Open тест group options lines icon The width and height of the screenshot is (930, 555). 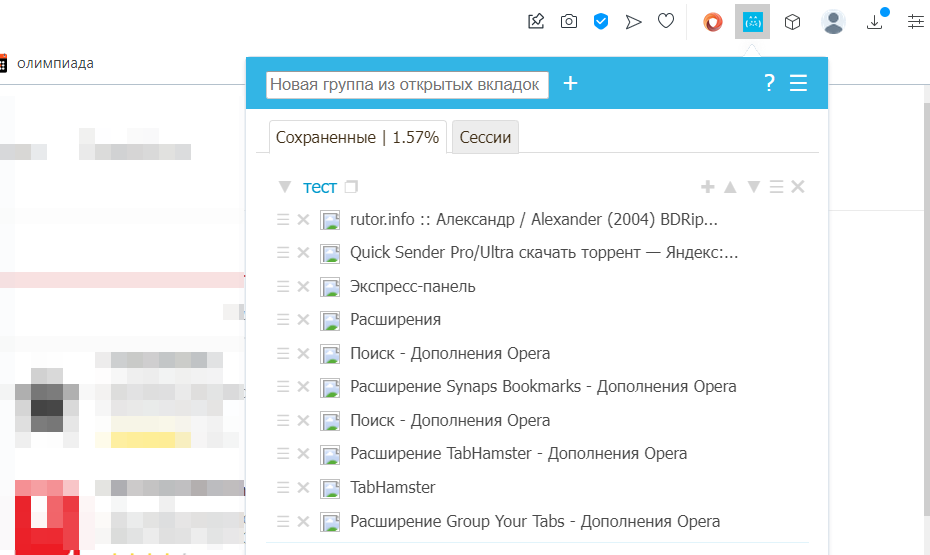coord(776,187)
